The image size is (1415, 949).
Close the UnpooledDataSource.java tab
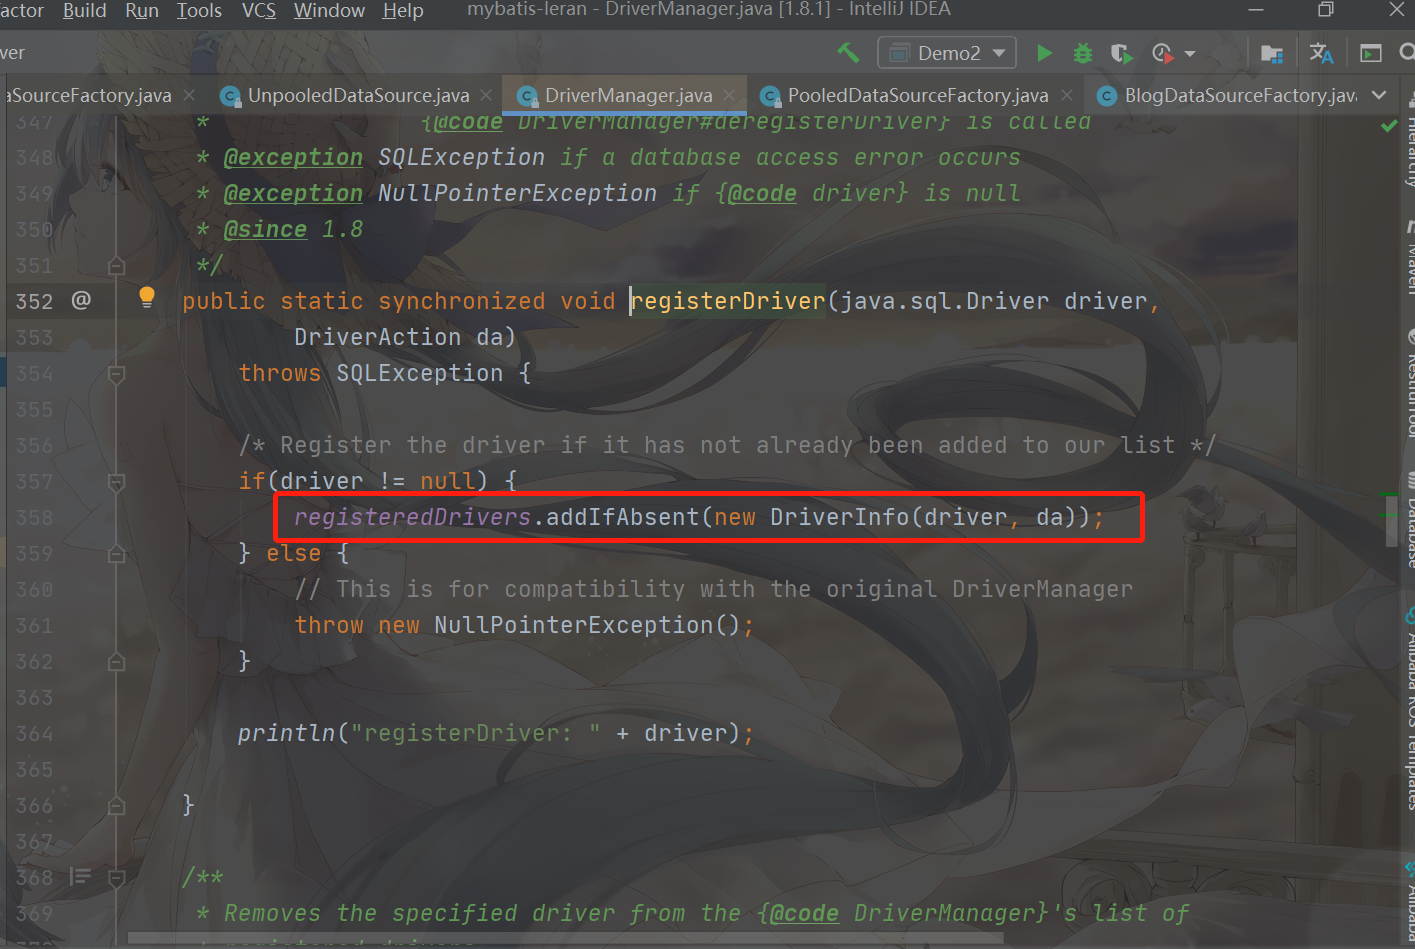coord(486,95)
